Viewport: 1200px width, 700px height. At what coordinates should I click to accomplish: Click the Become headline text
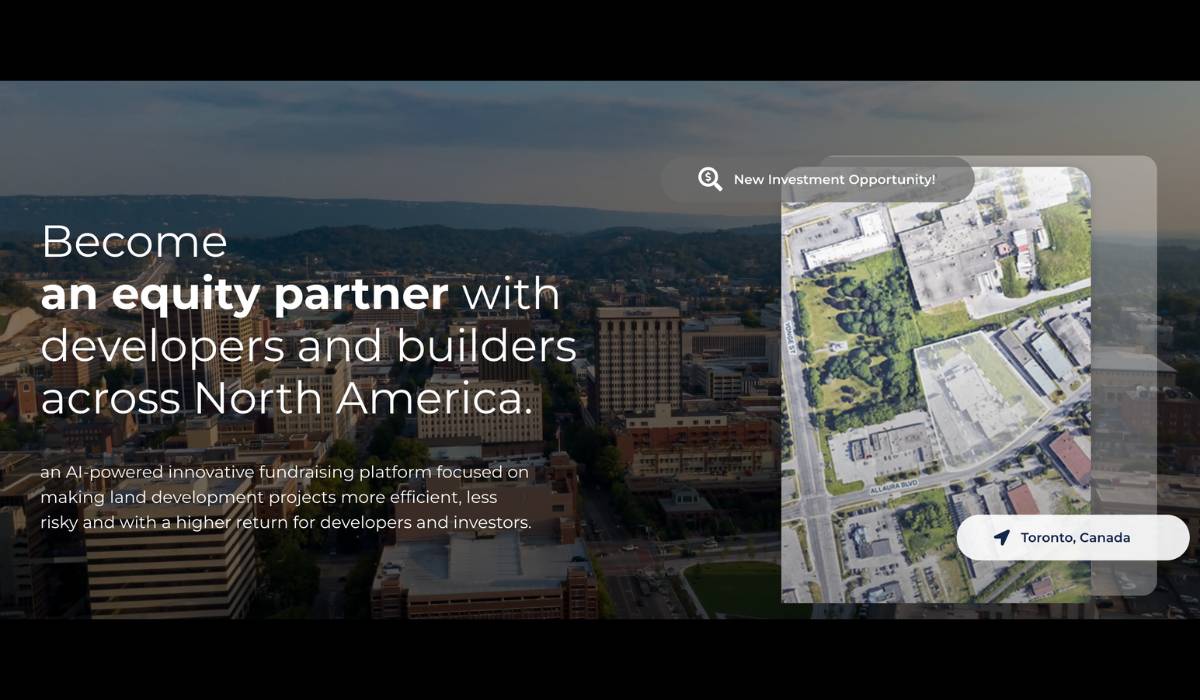(134, 241)
